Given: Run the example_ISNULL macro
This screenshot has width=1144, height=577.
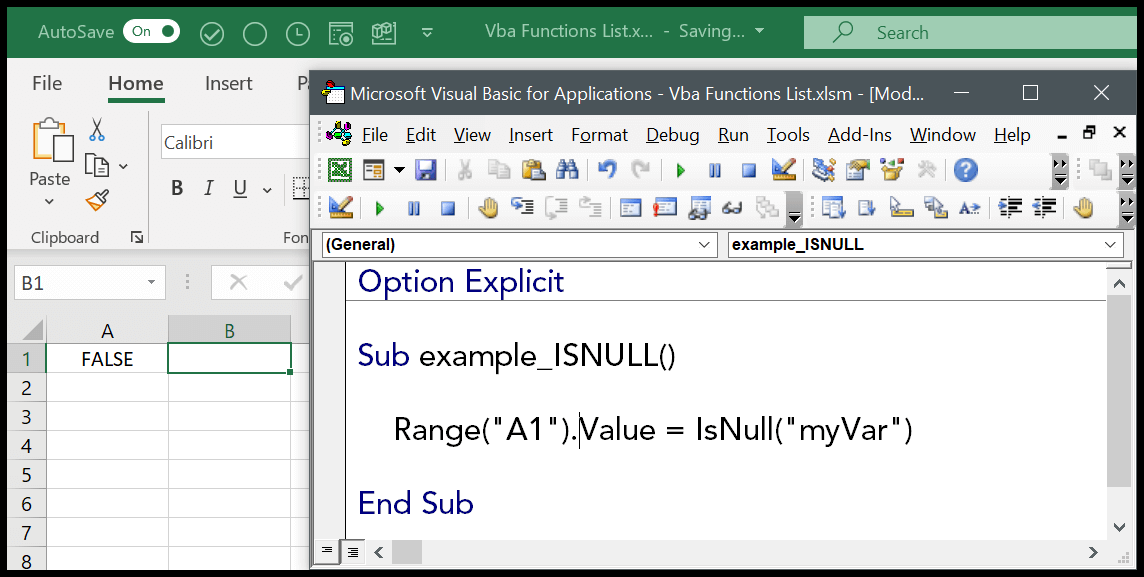Looking at the screenshot, I should click(x=679, y=170).
